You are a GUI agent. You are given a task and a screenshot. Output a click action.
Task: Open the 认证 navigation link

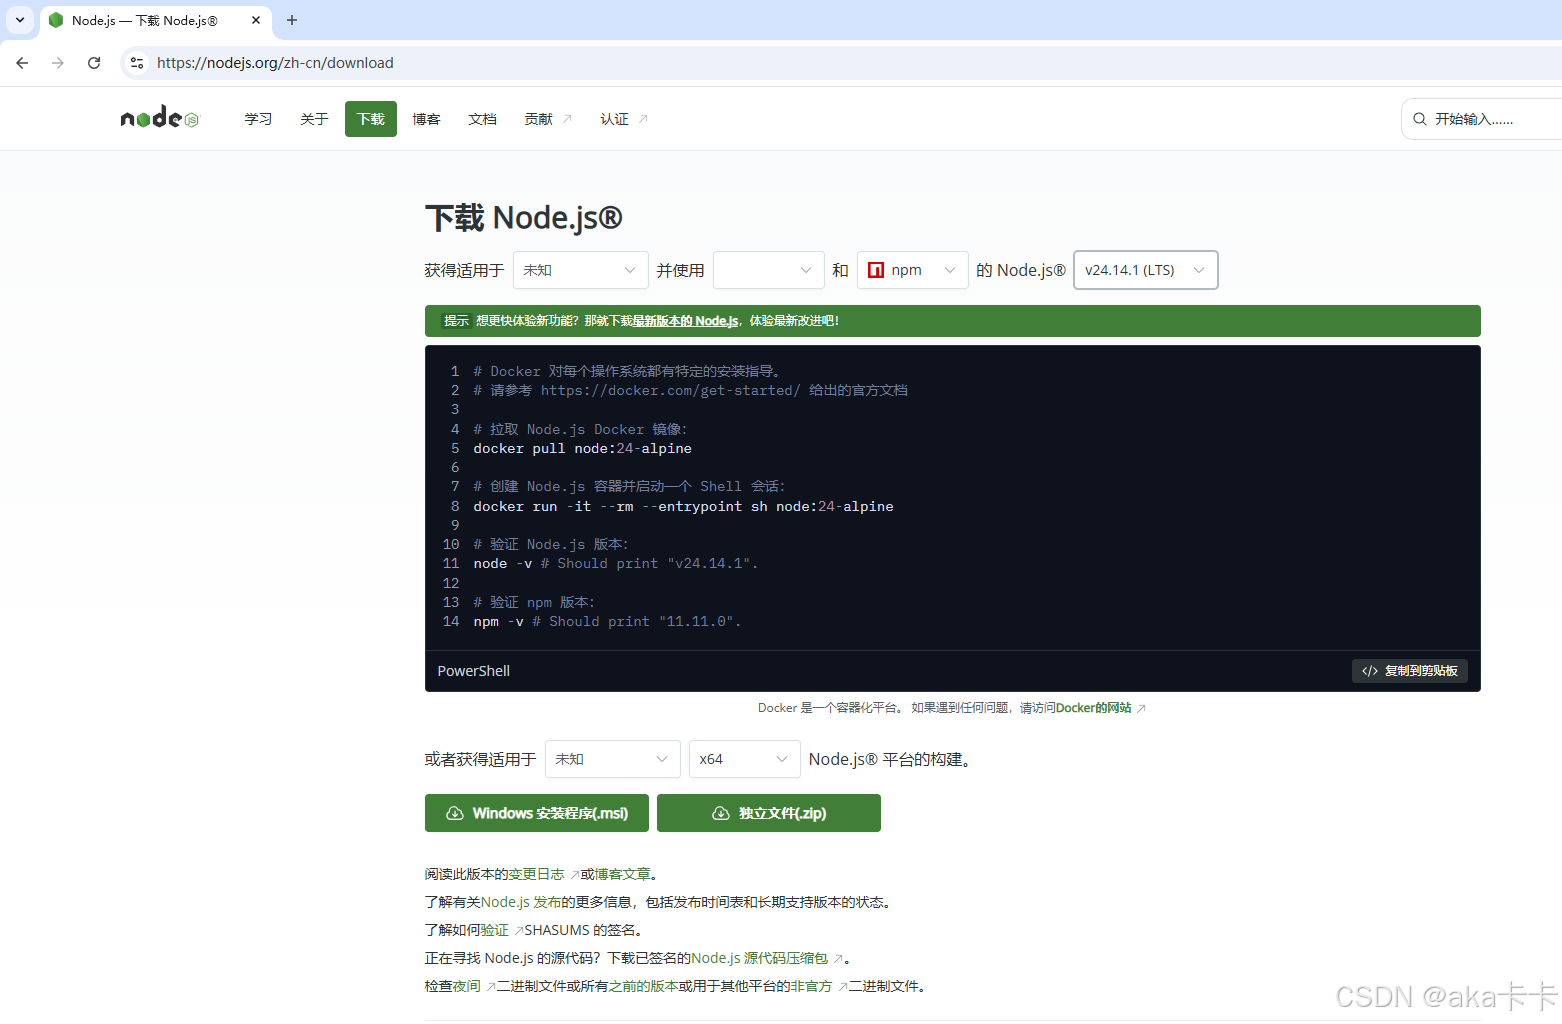tap(624, 119)
